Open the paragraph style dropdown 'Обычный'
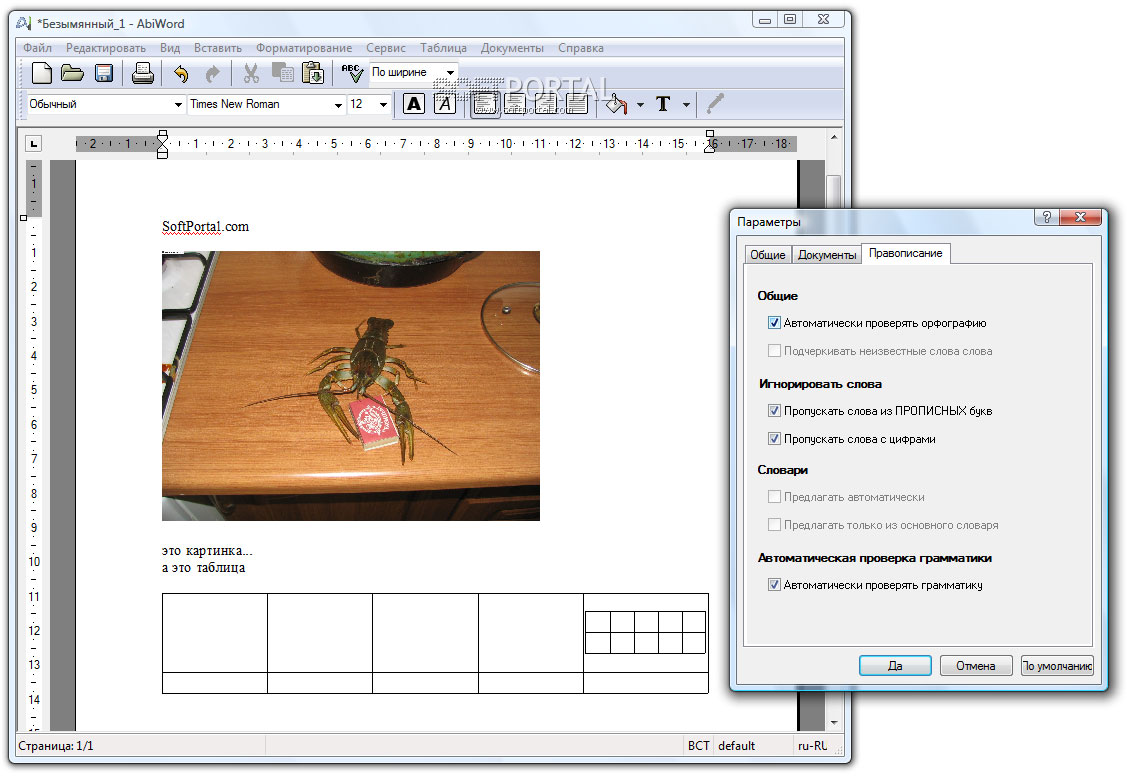This screenshot has height=779, width=1130. point(106,104)
